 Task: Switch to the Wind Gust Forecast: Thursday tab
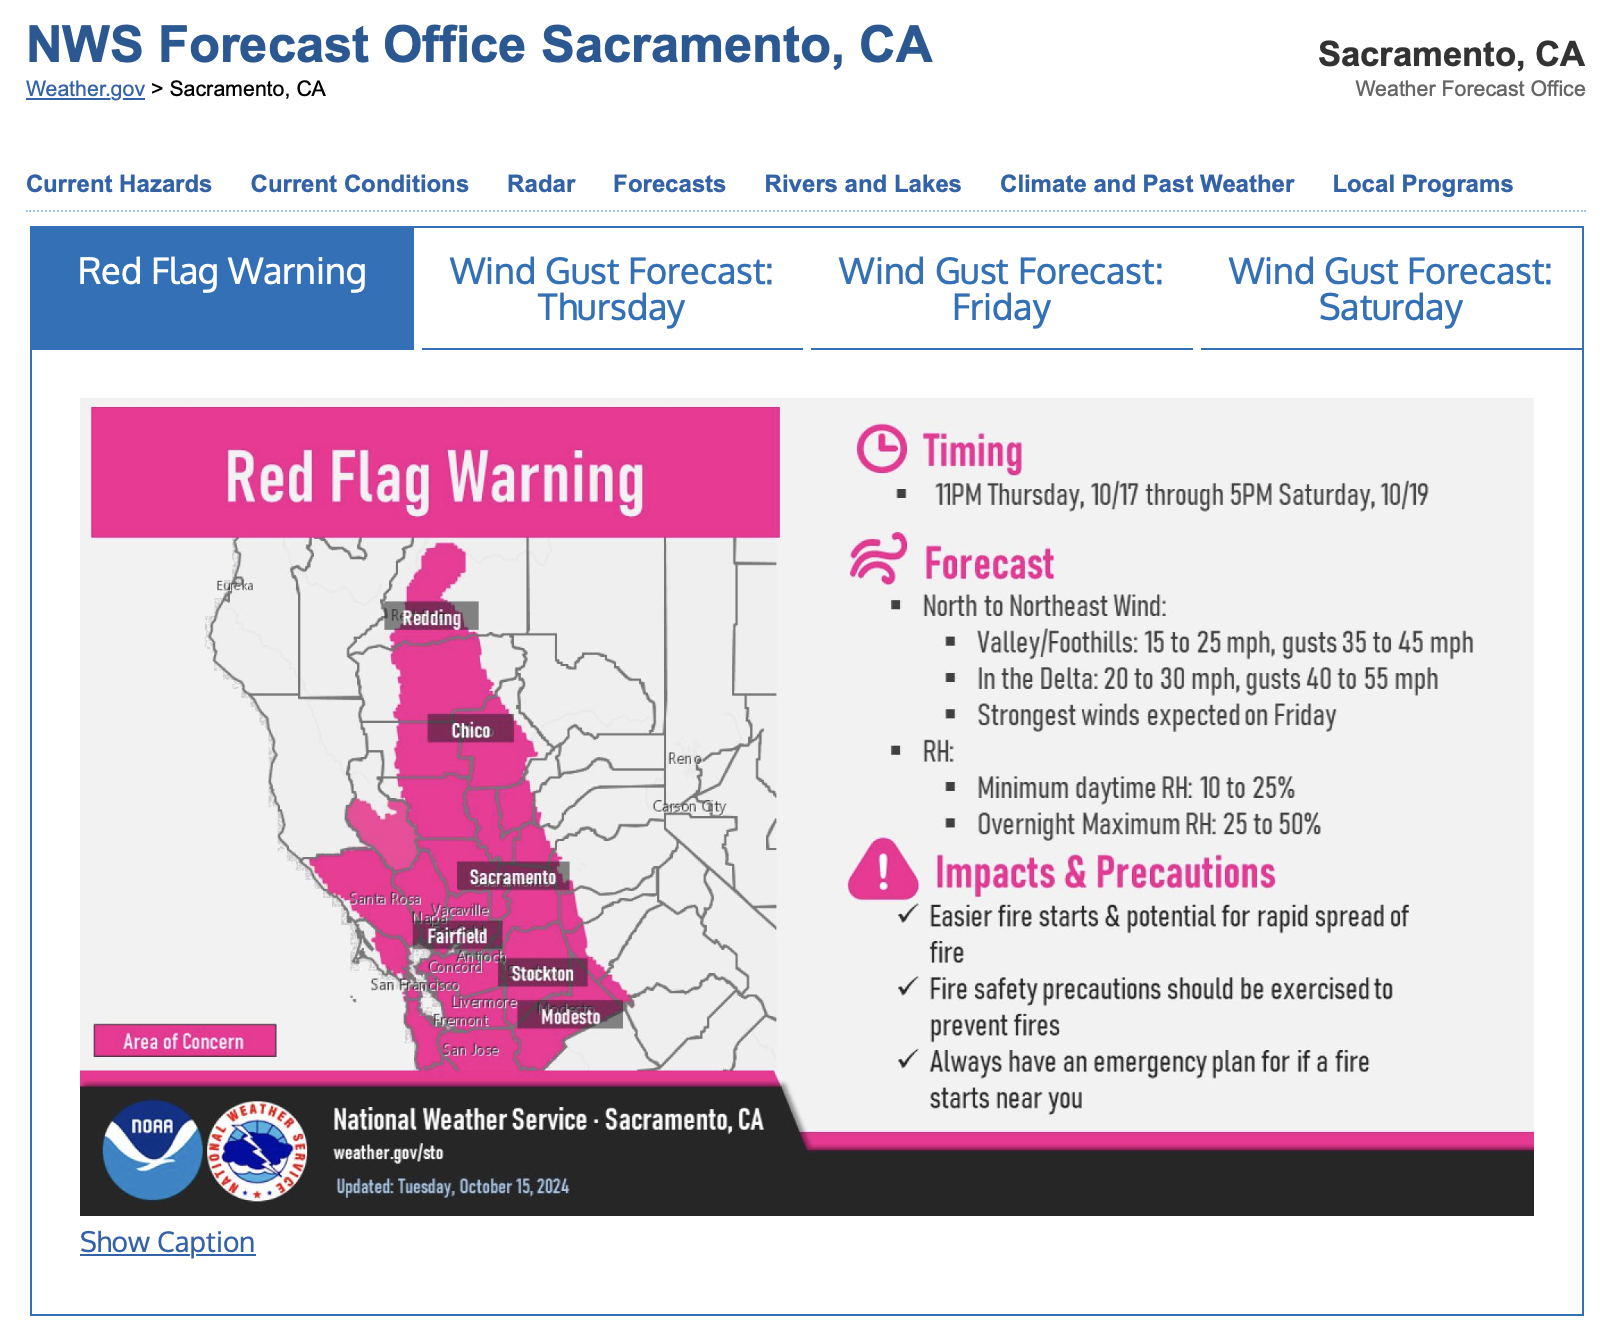coord(612,288)
